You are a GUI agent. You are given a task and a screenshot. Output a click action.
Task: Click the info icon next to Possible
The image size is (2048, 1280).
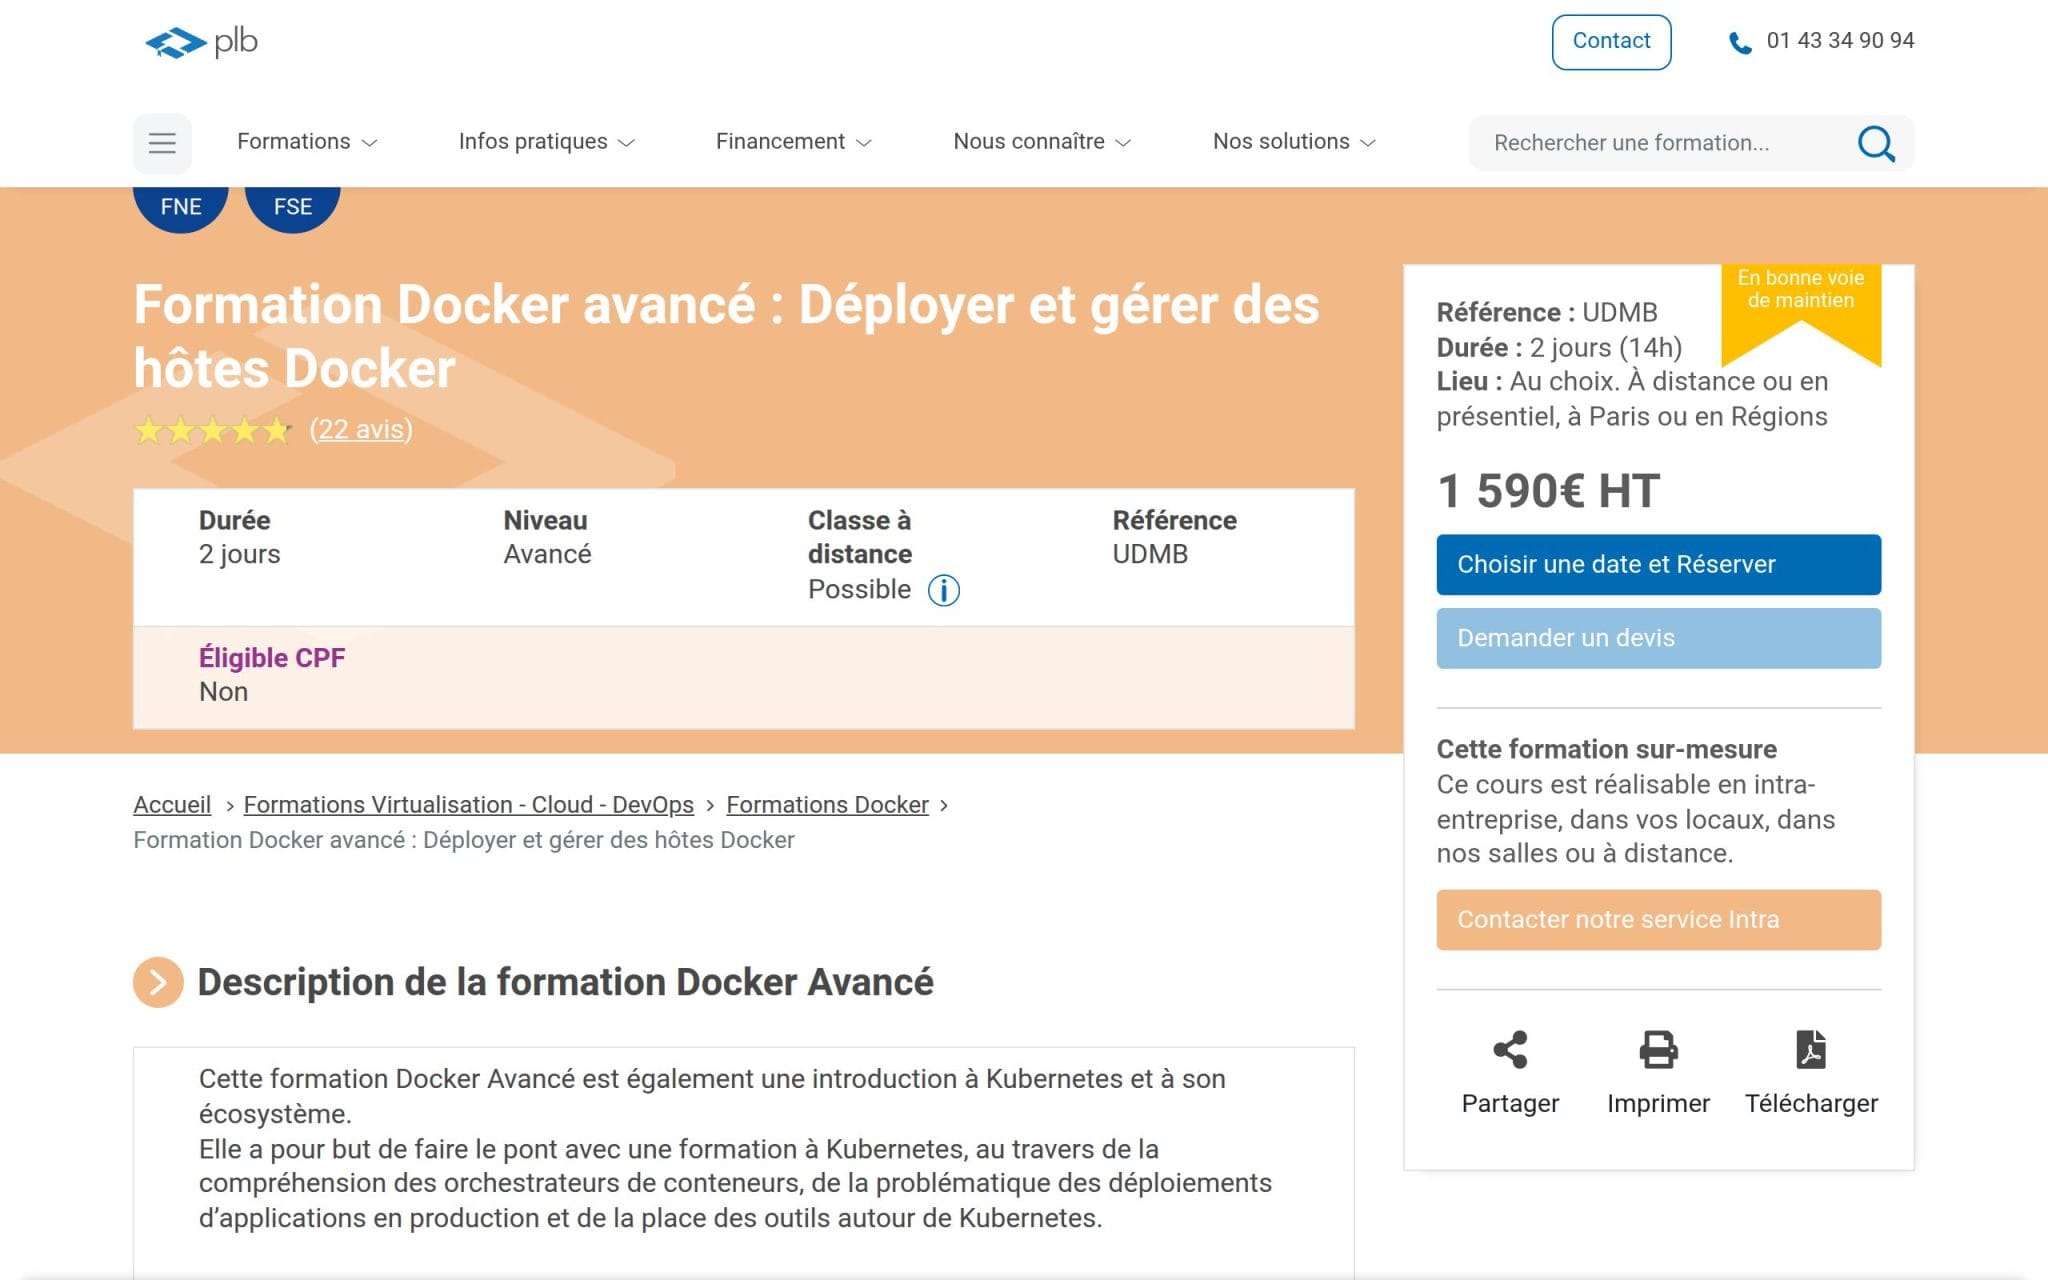[943, 590]
